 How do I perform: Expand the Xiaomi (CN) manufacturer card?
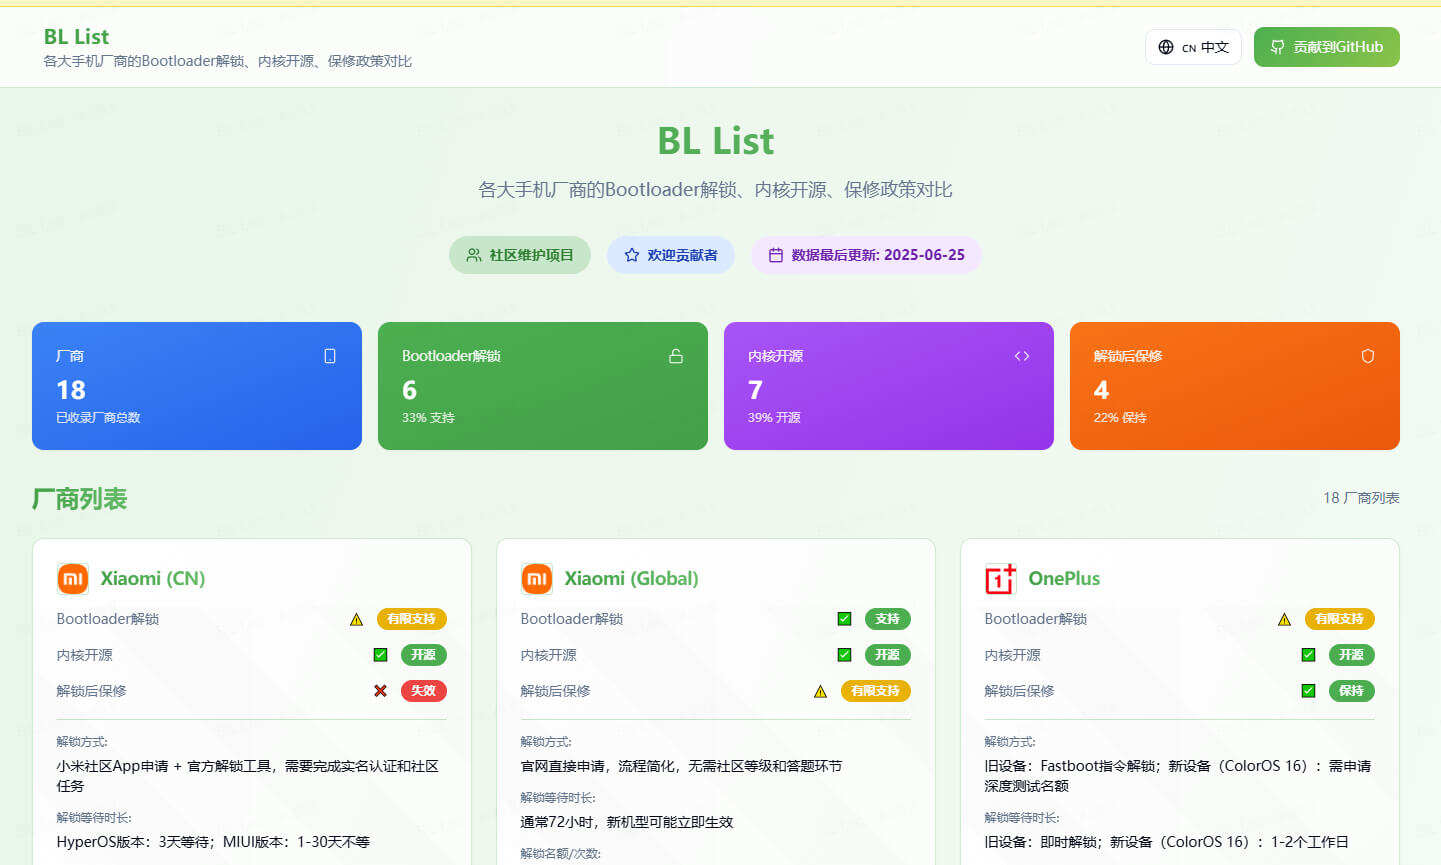[x=251, y=578]
